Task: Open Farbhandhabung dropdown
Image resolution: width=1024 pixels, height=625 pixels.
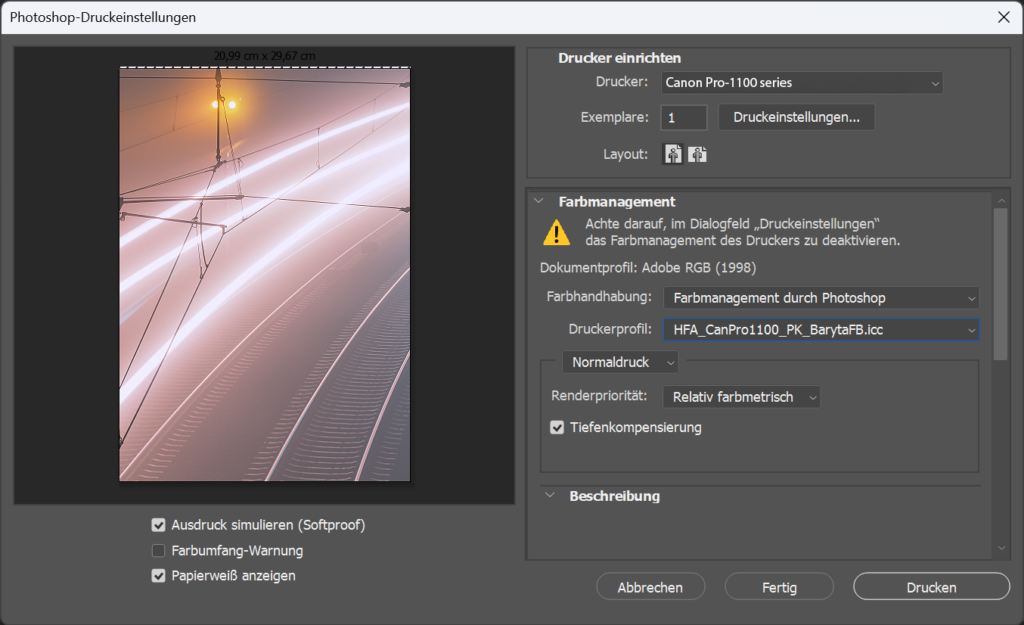Action: tap(820, 298)
